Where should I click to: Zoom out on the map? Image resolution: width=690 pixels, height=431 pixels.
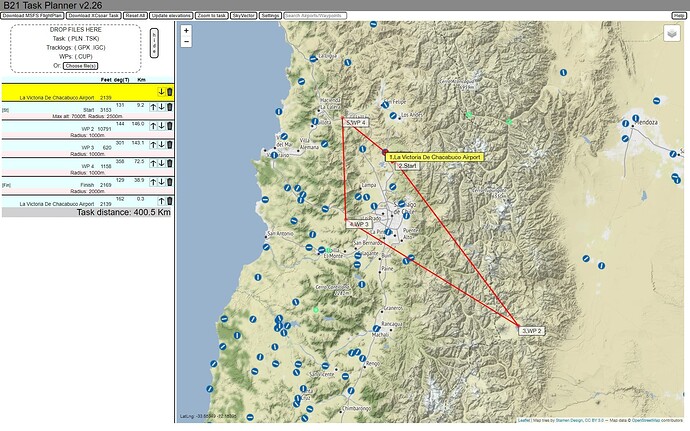tap(186, 41)
